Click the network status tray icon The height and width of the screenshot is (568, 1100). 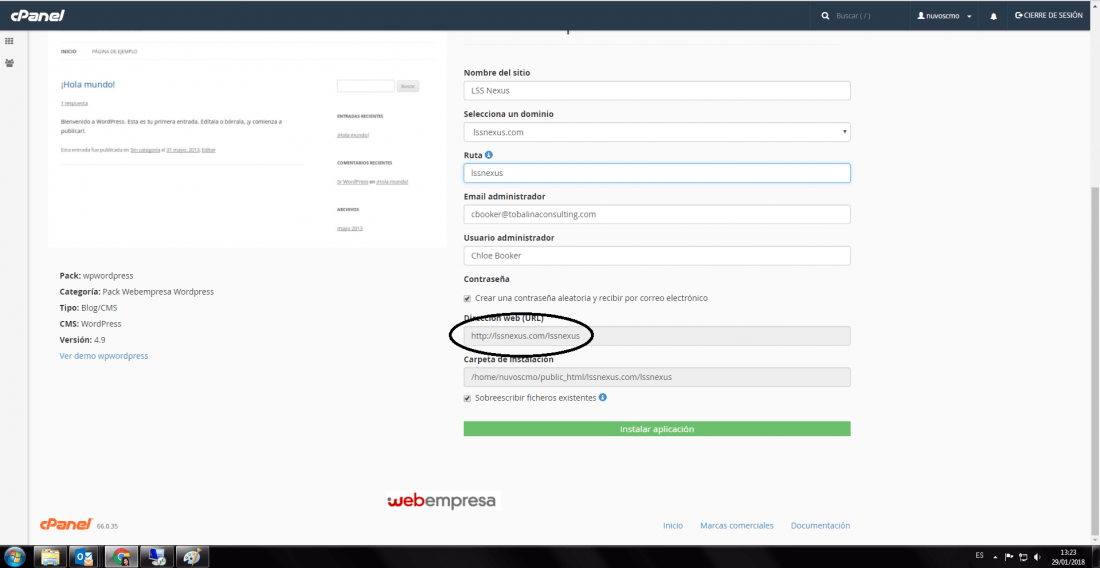point(1023,557)
